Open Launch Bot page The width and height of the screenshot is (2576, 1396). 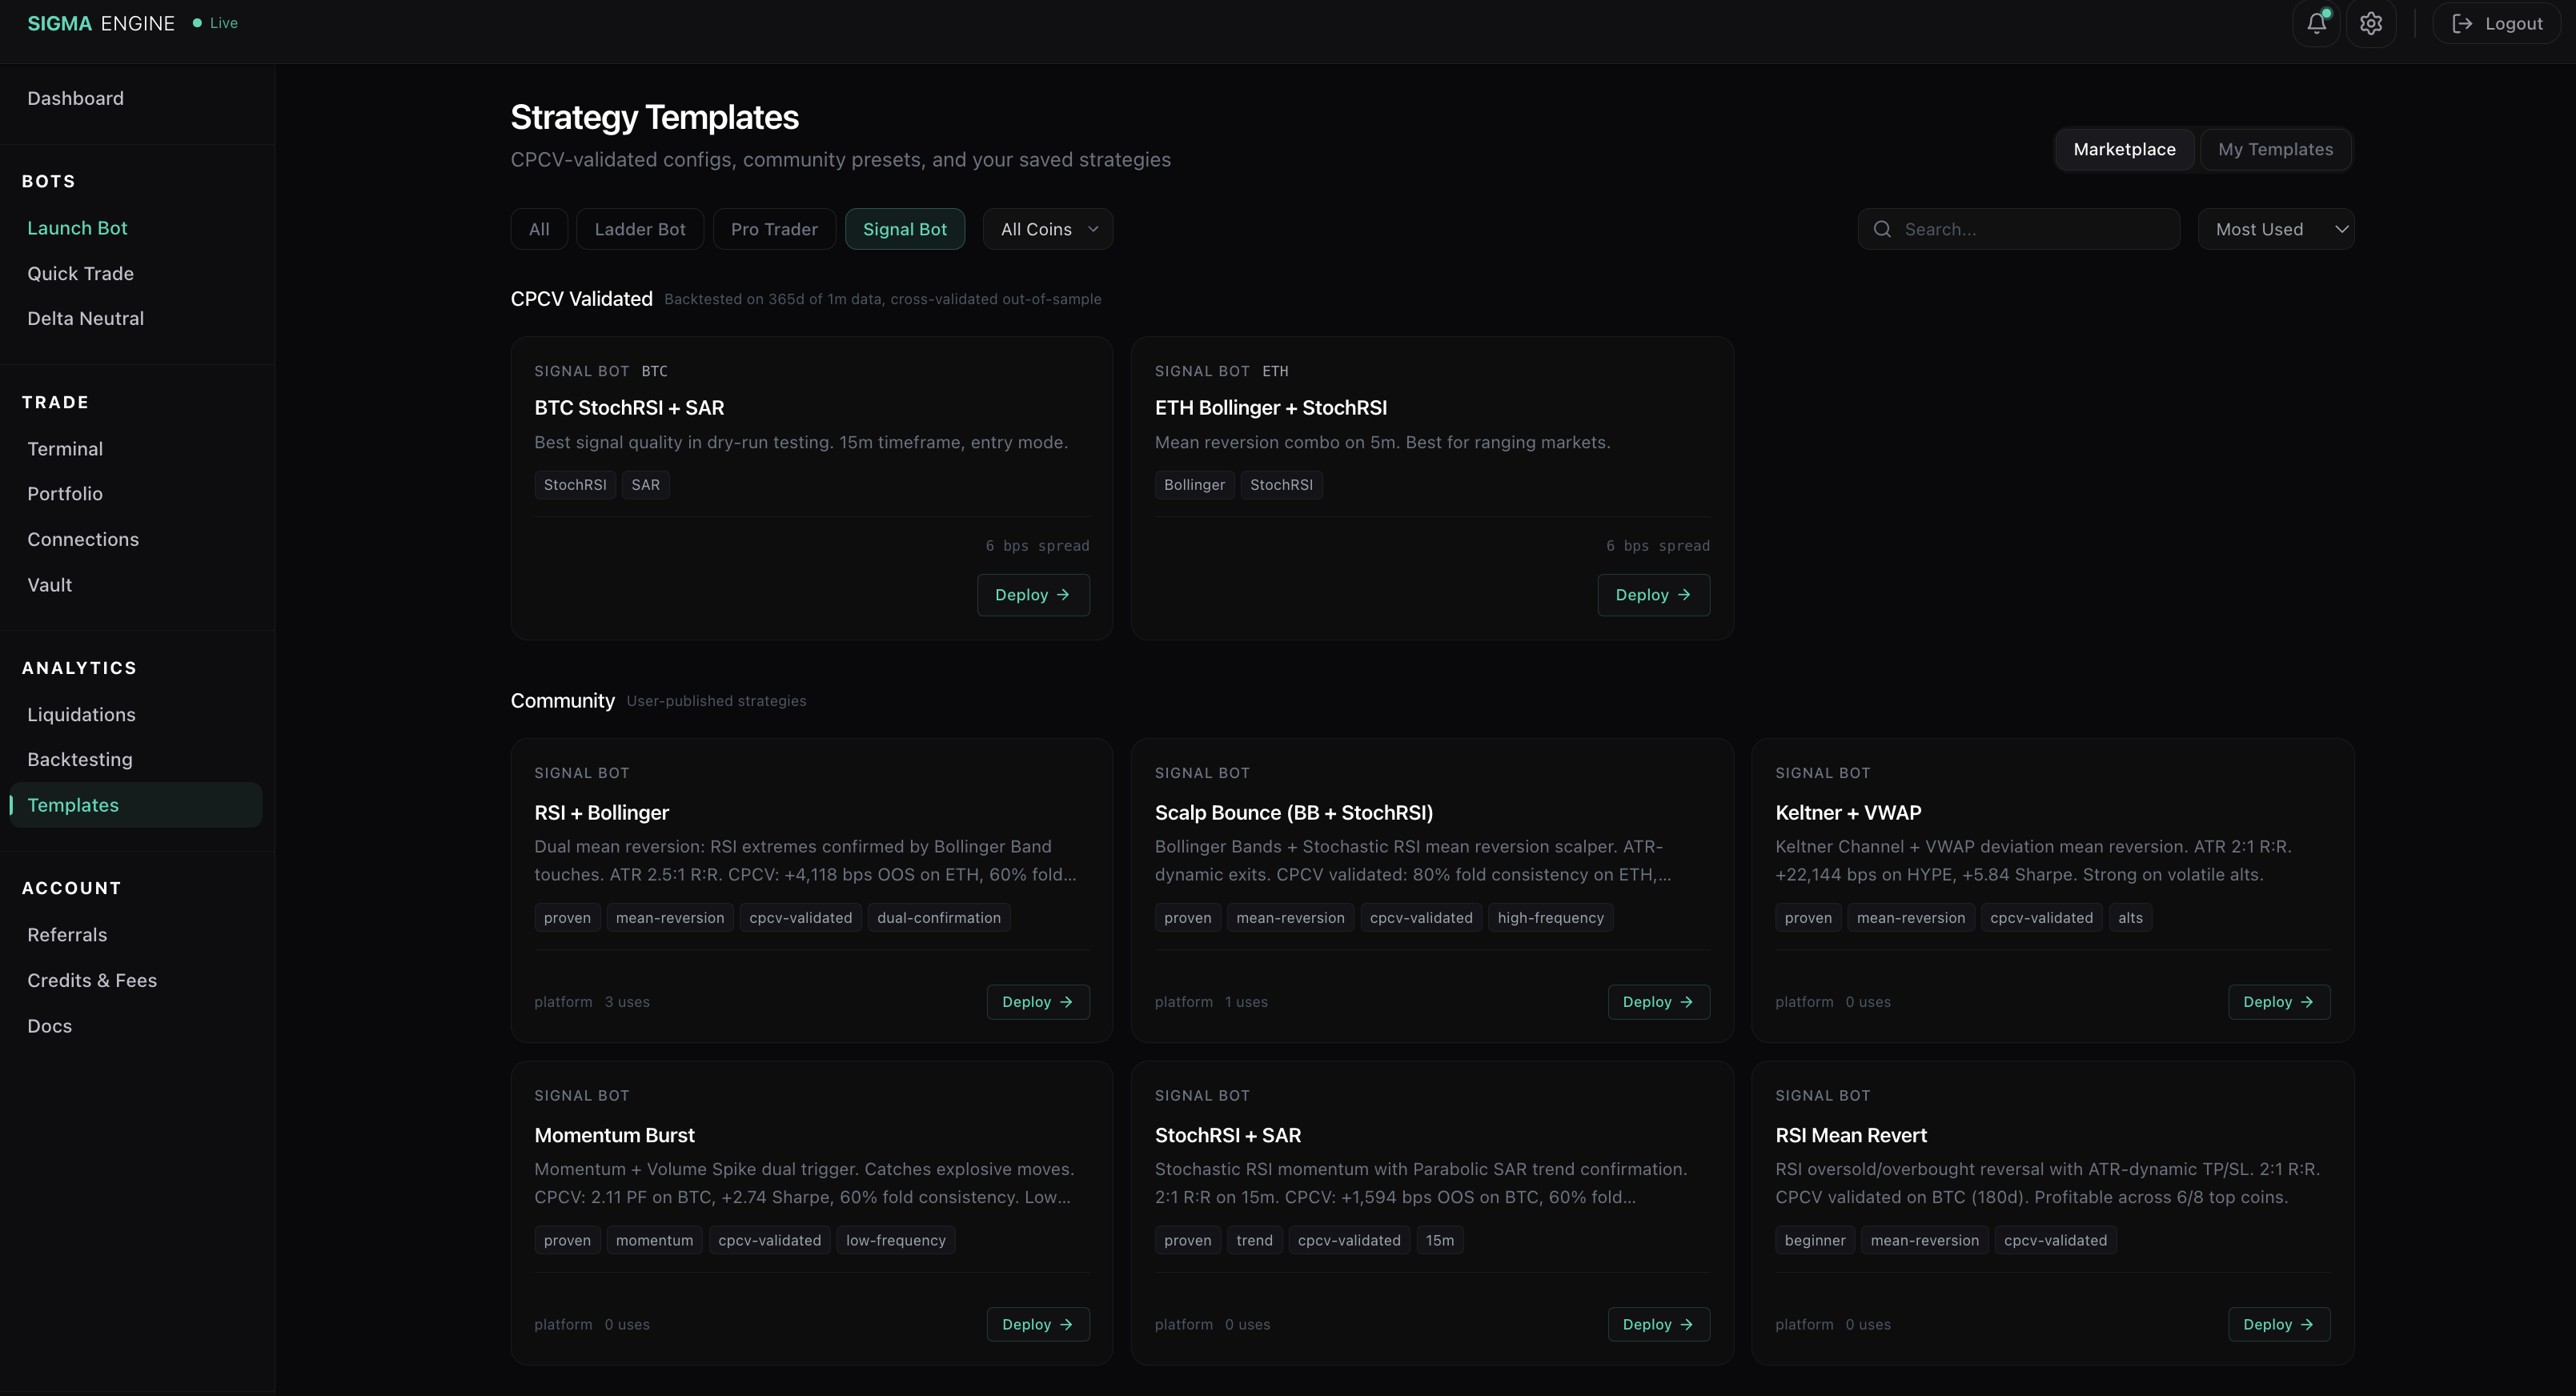point(77,228)
